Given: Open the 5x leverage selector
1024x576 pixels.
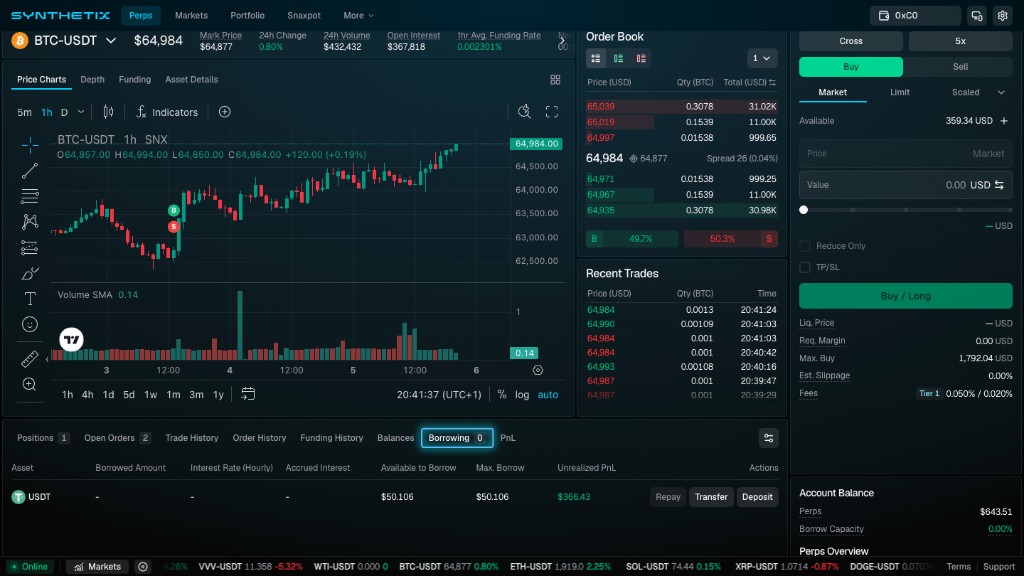Looking at the screenshot, I should [960, 40].
